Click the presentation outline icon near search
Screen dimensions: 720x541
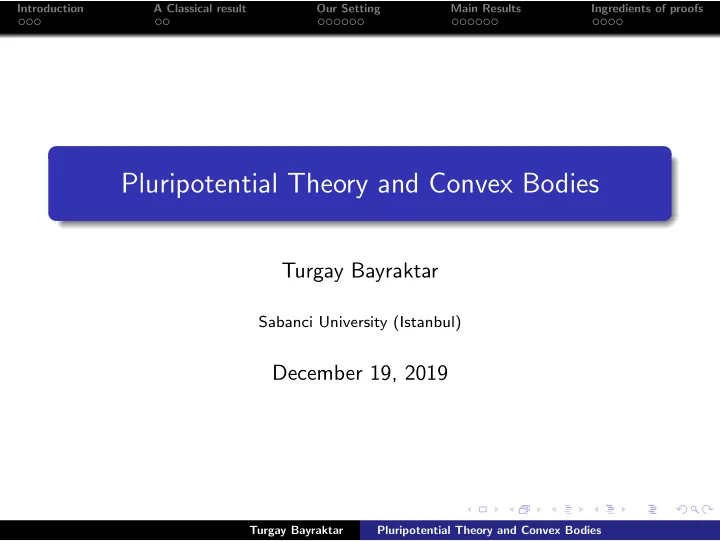click(x=652, y=509)
